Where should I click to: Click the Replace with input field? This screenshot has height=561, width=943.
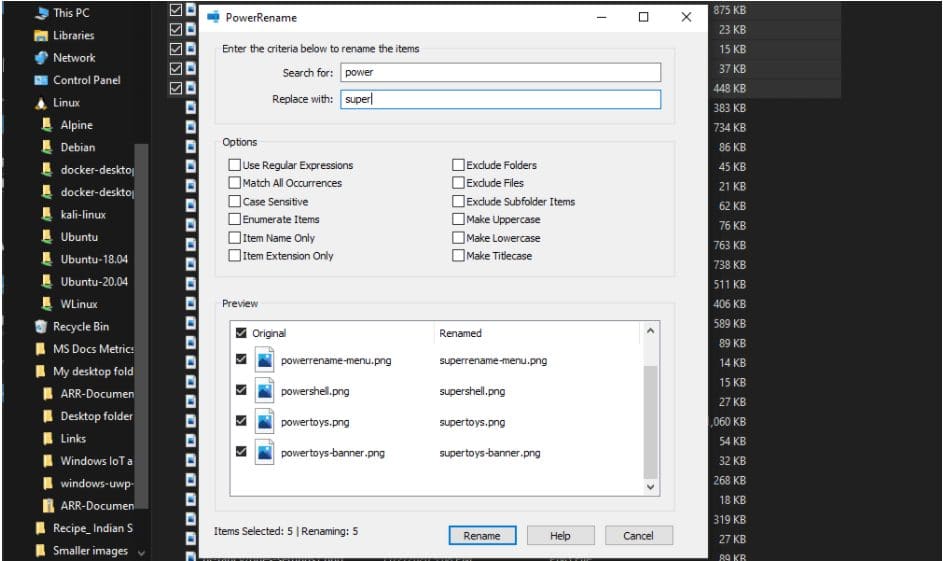click(500, 99)
